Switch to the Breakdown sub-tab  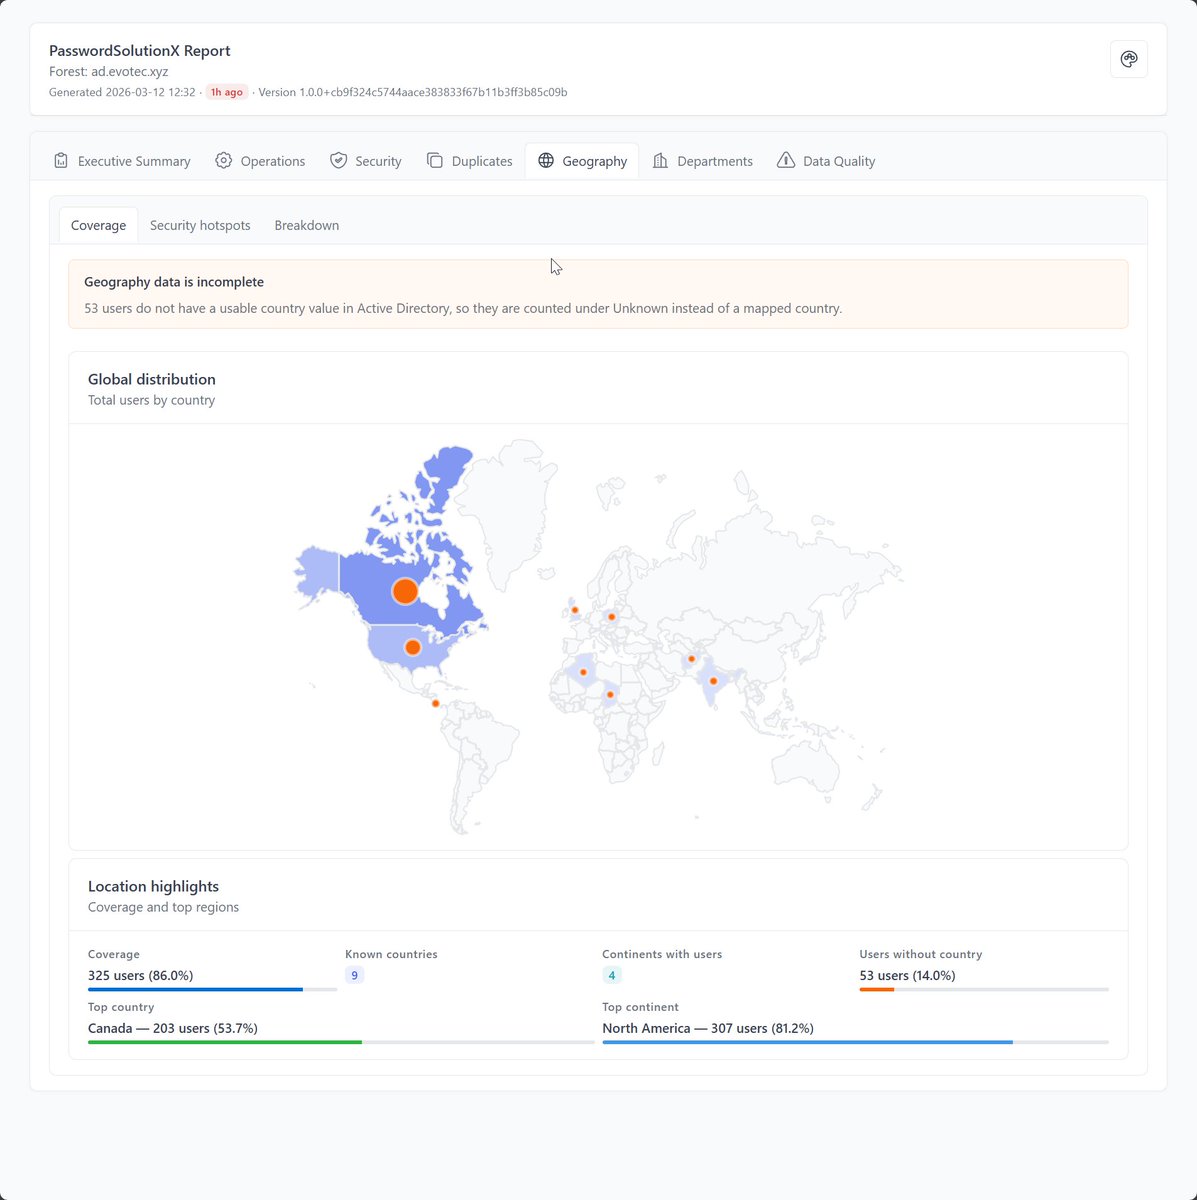pyautogui.click(x=307, y=226)
